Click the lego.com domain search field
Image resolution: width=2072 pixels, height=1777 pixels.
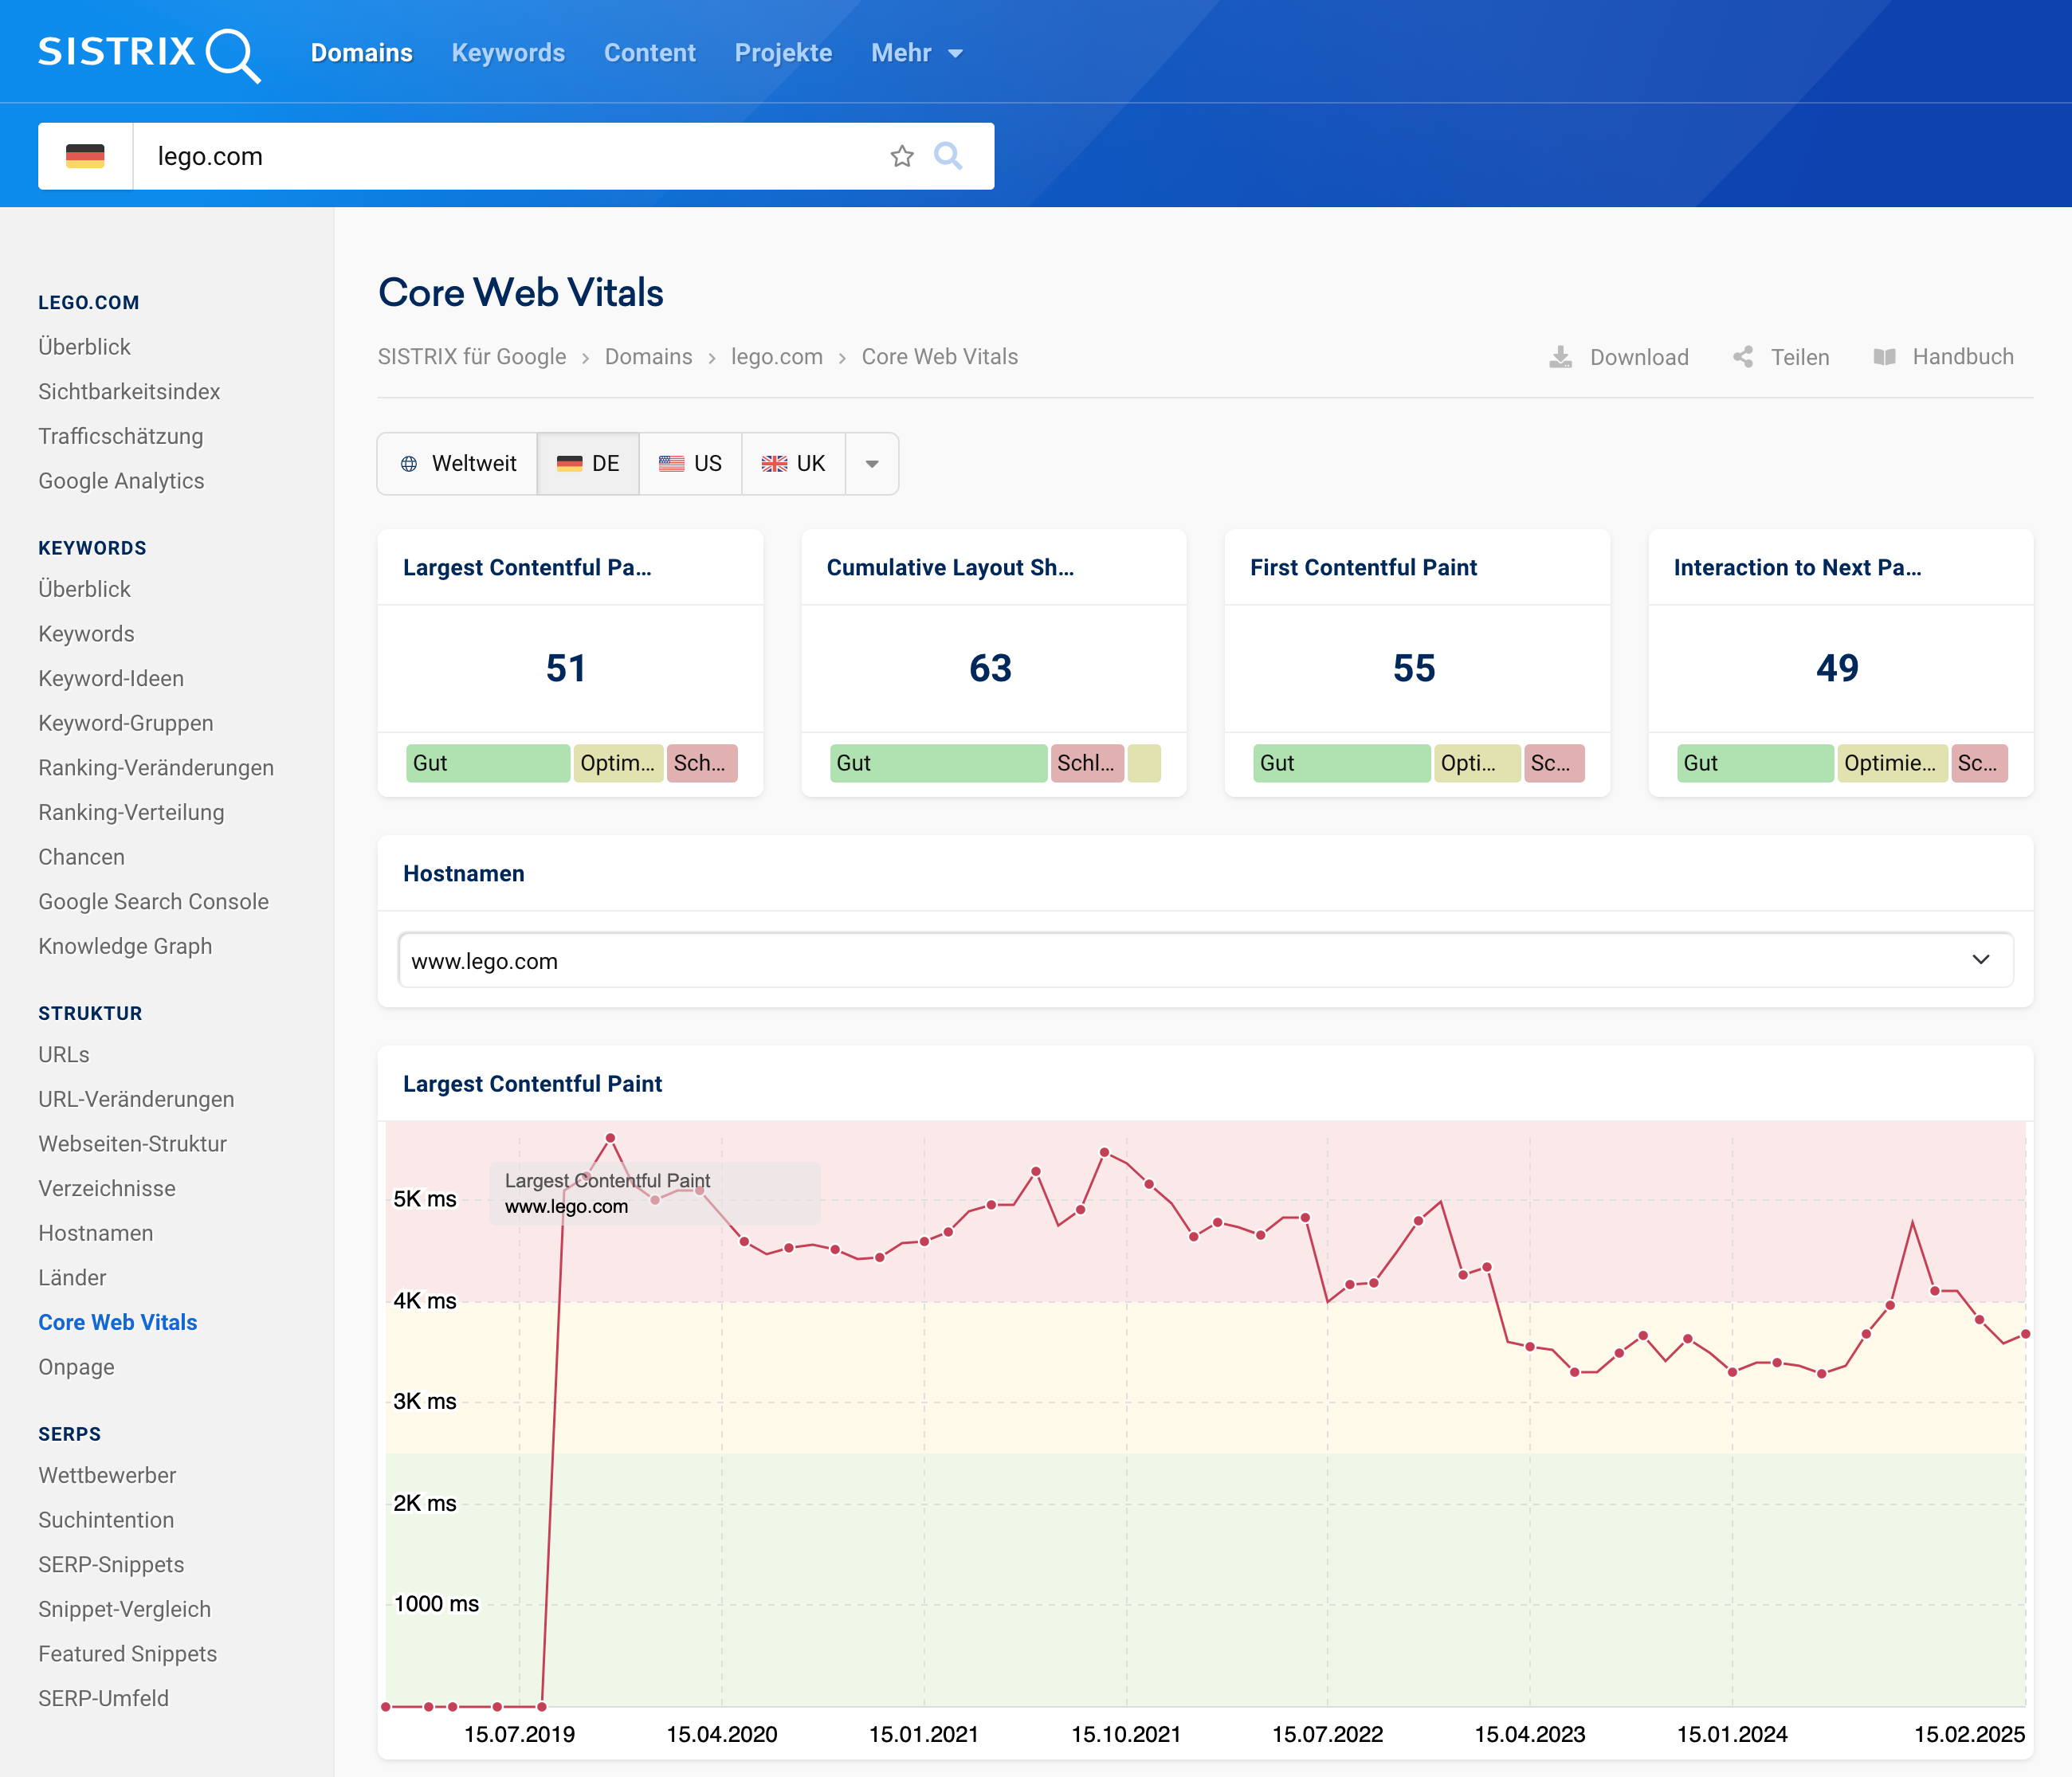pos(500,156)
